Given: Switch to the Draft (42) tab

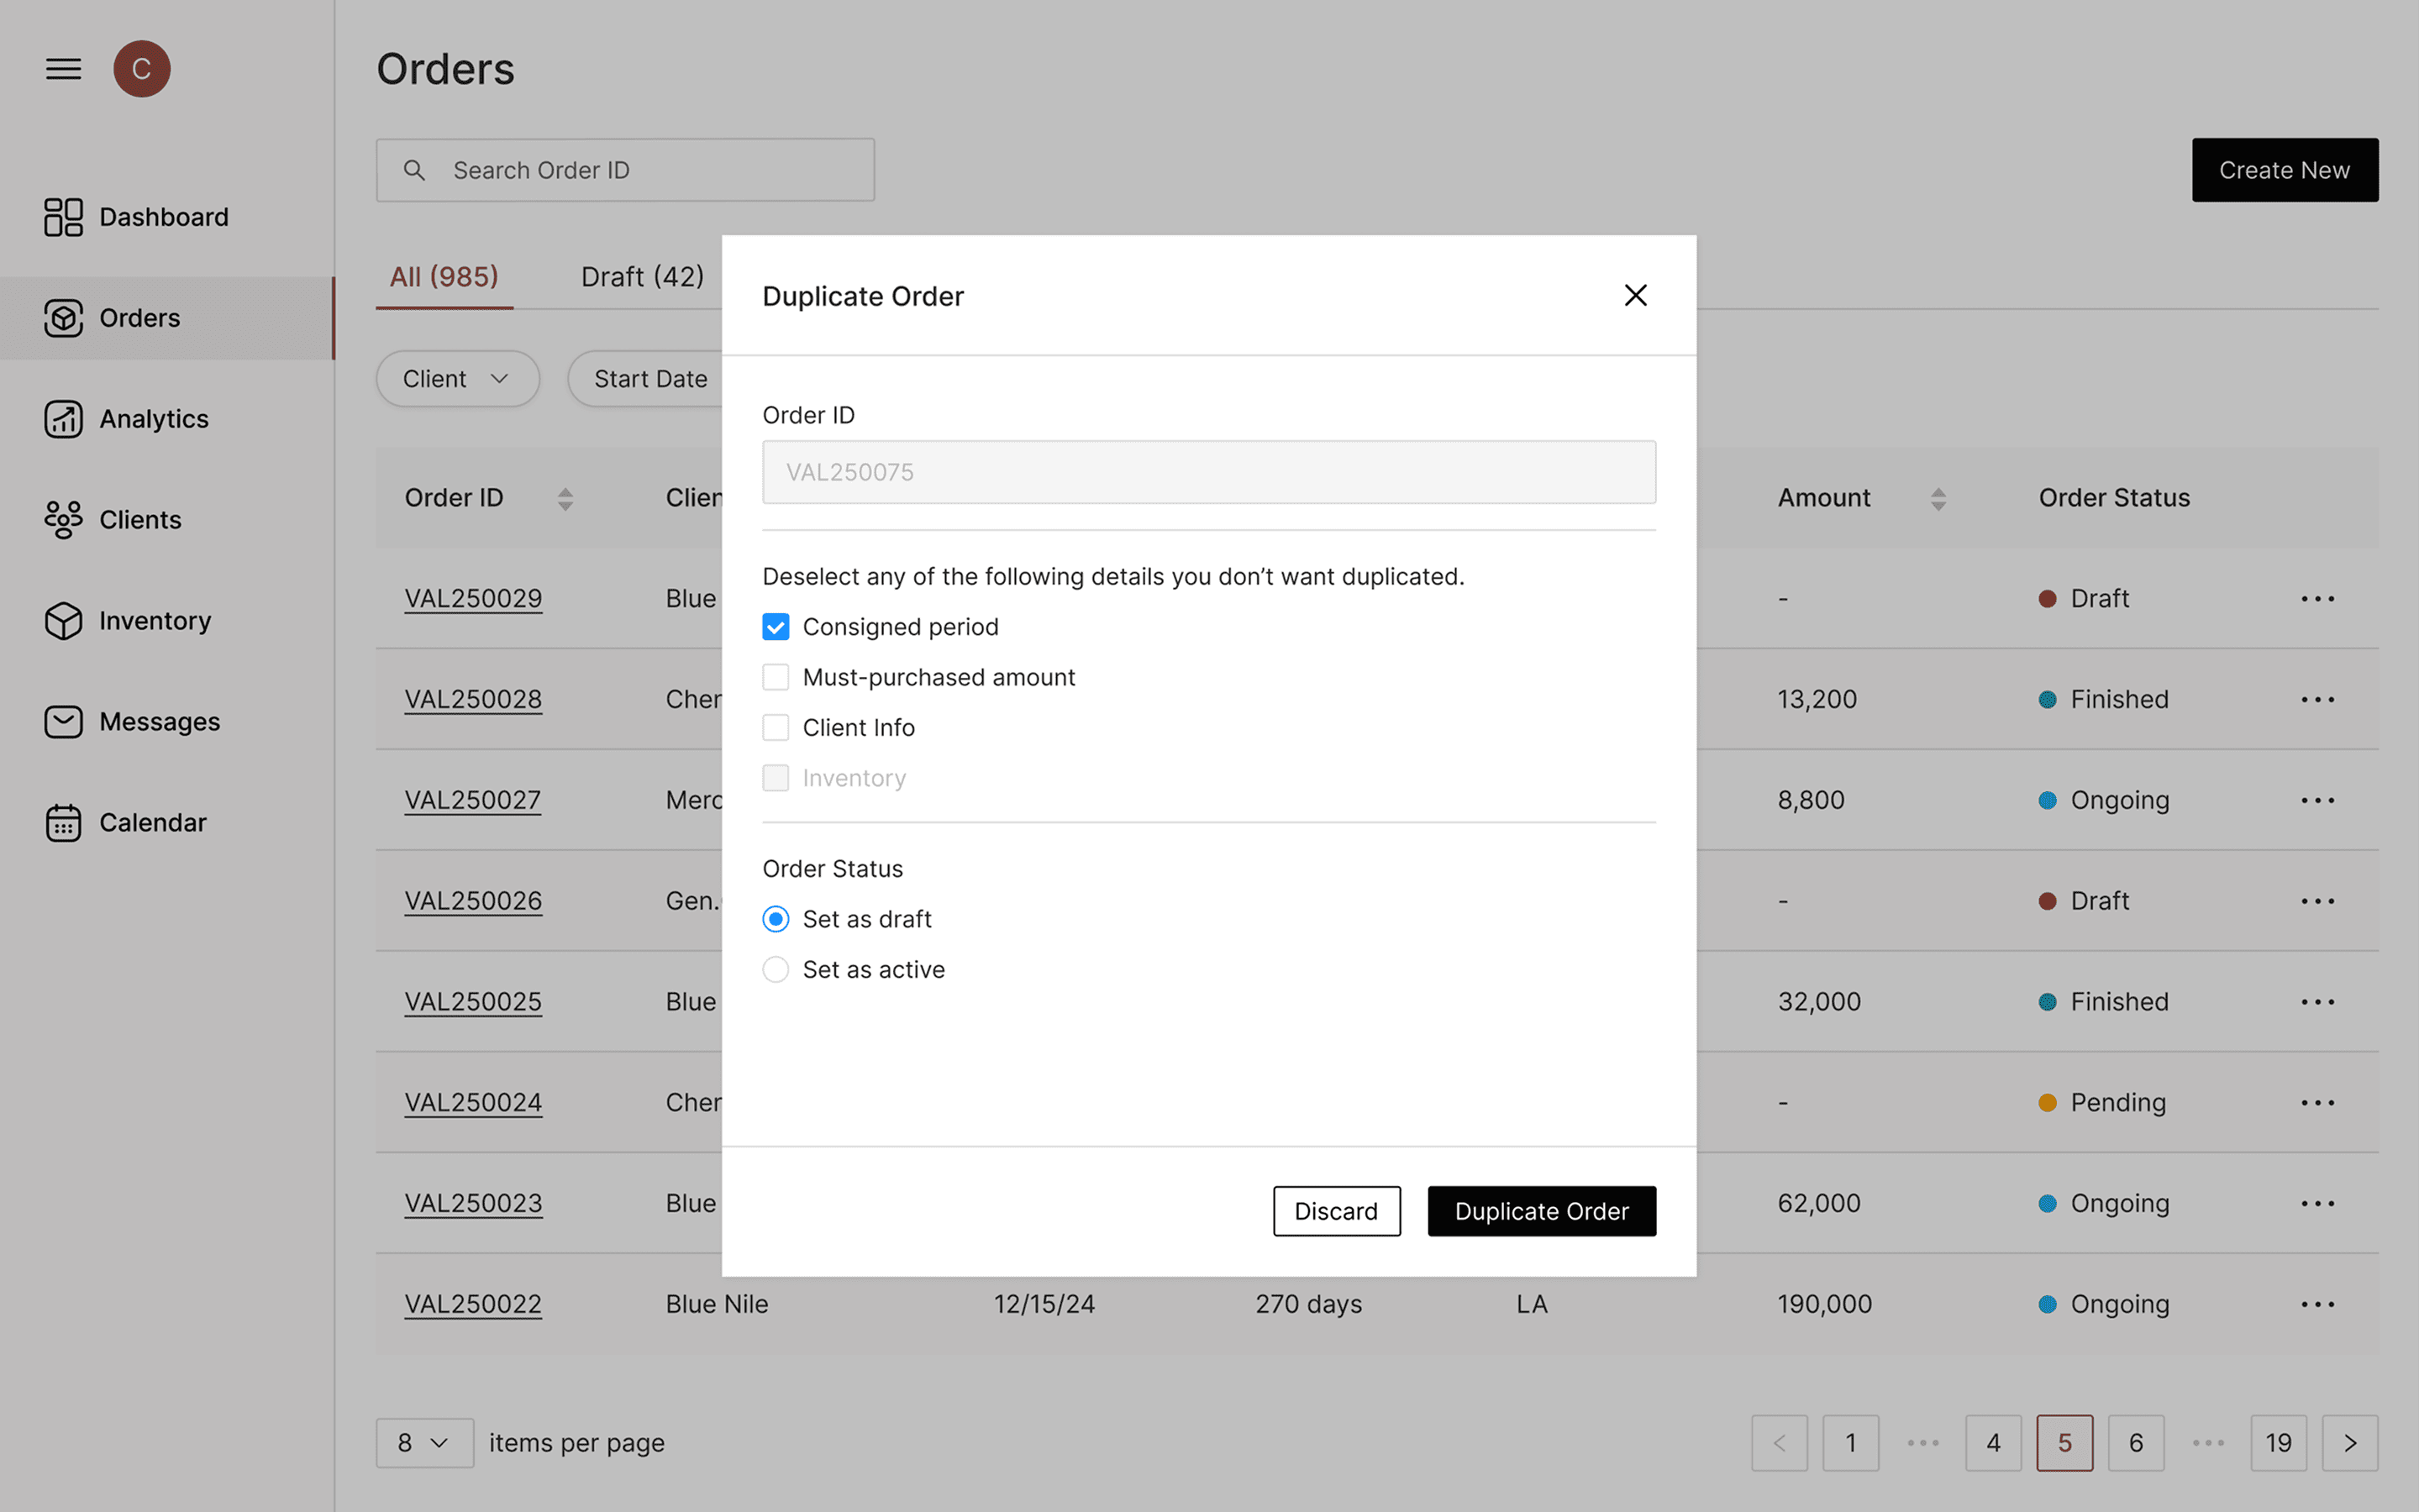Looking at the screenshot, I should tap(642, 277).
